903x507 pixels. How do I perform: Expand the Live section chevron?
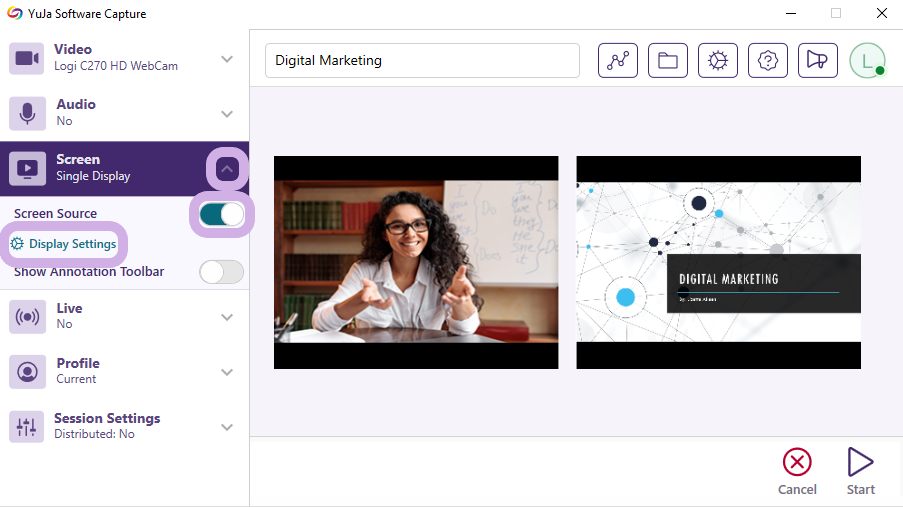[x=227, y=317]
